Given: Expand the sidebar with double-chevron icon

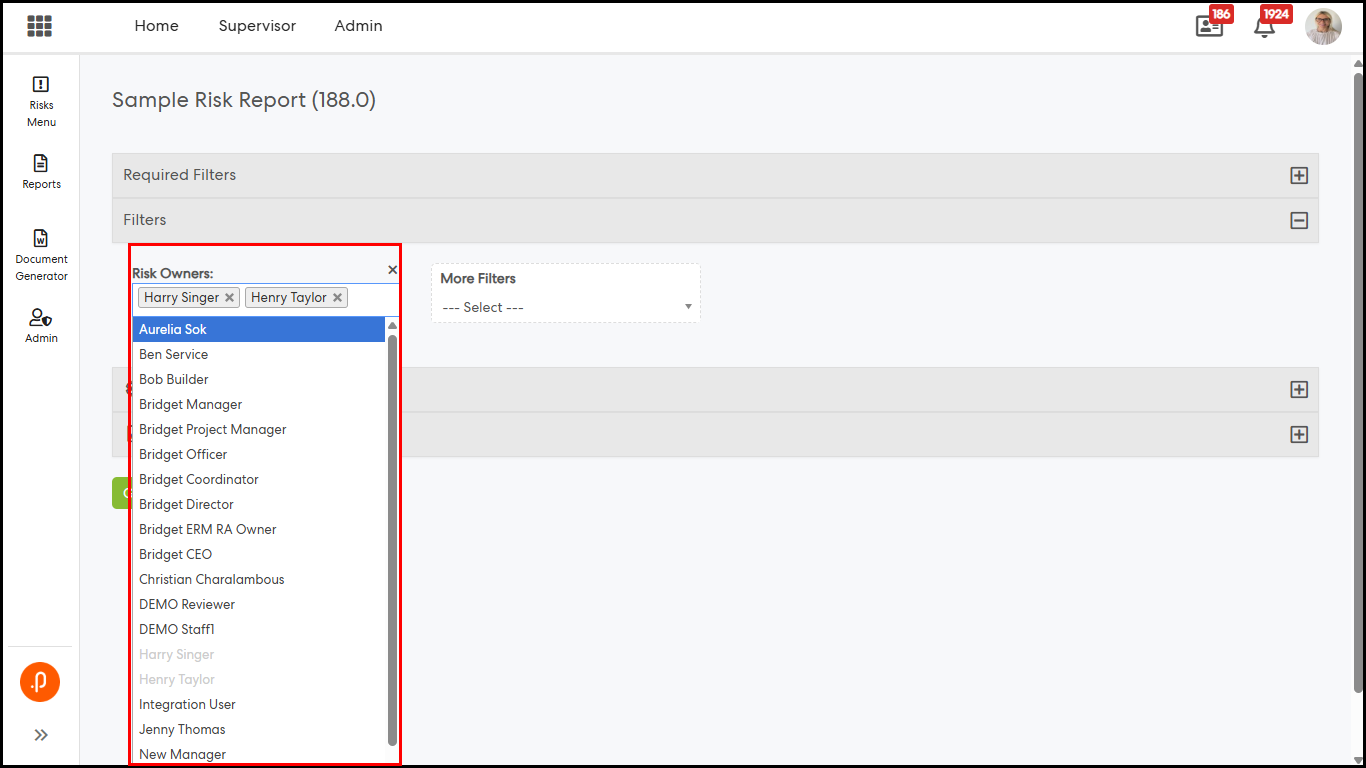Looking at the screenshot, I should [x=41, y=735].
